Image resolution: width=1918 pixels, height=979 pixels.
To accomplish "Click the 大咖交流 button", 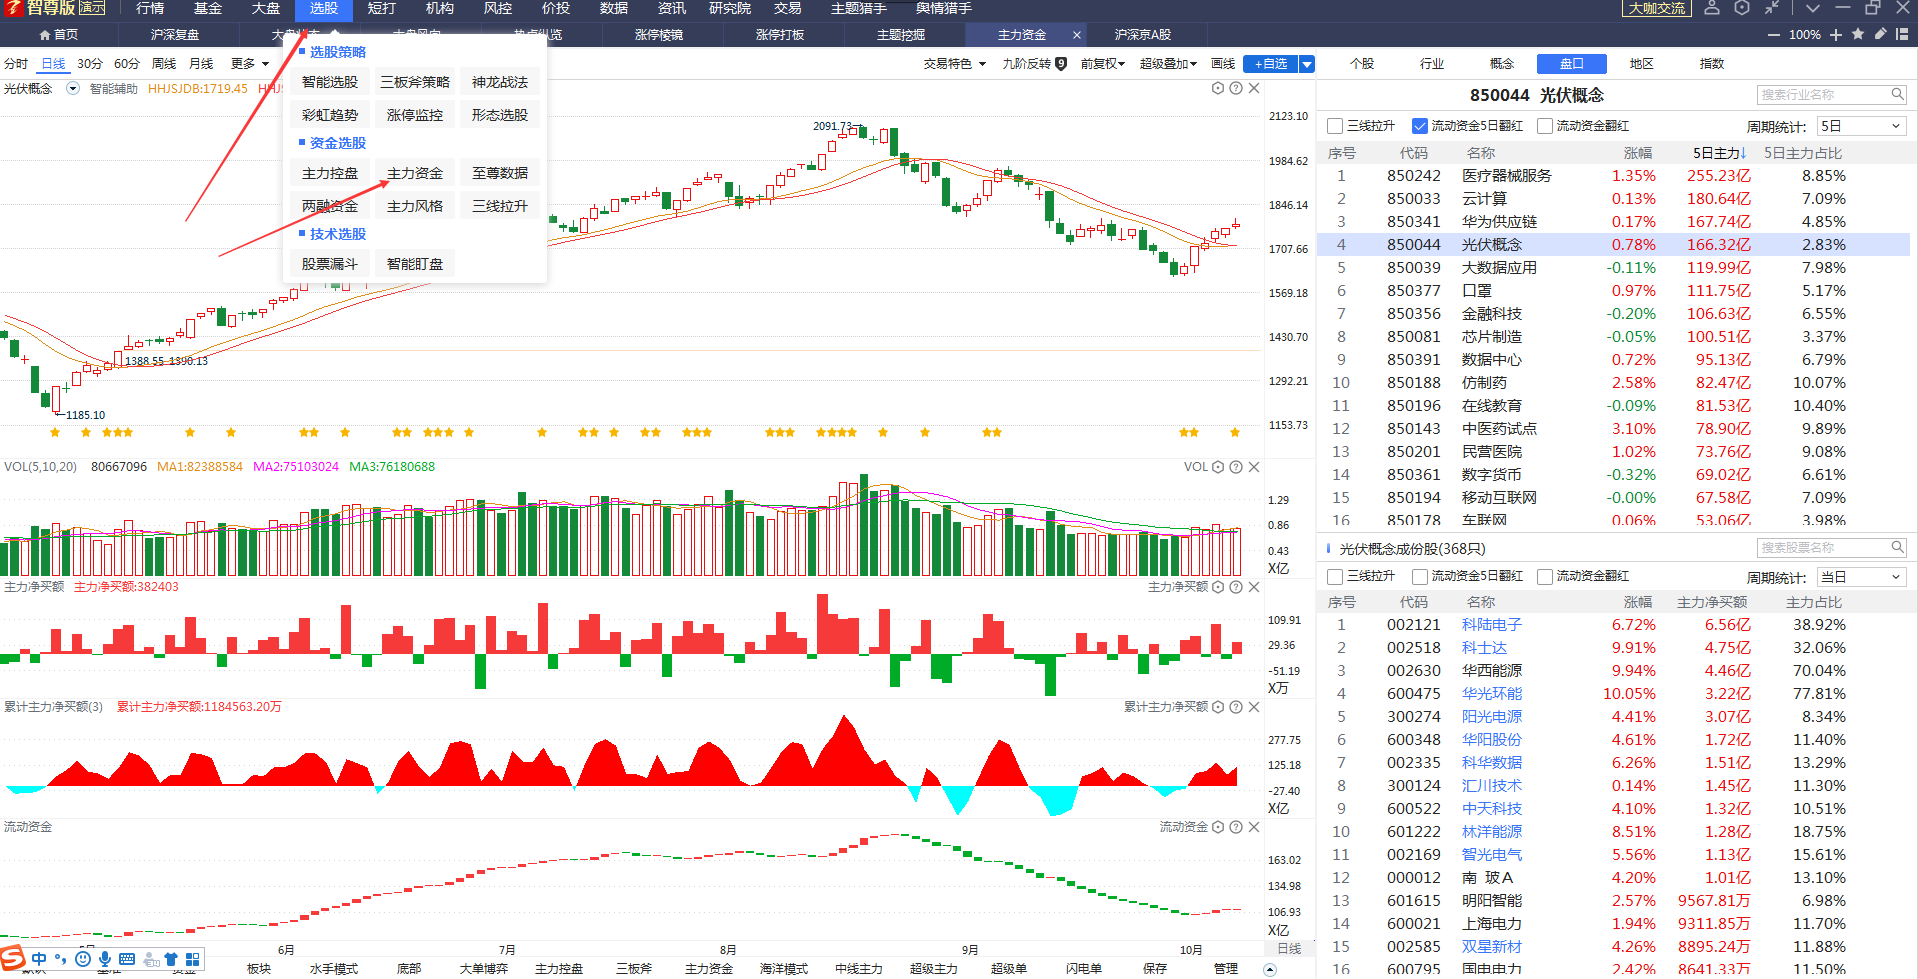I will [x=1657, y=8].
